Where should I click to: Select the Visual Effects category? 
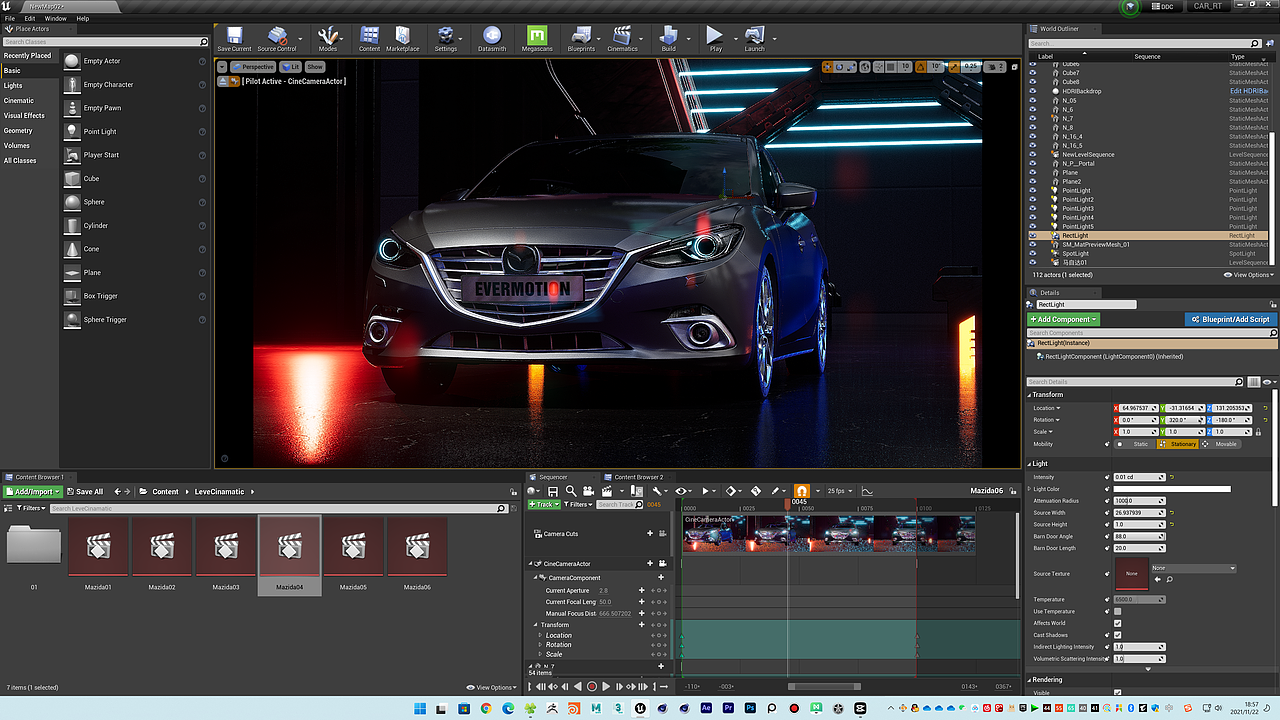[24, 115]
